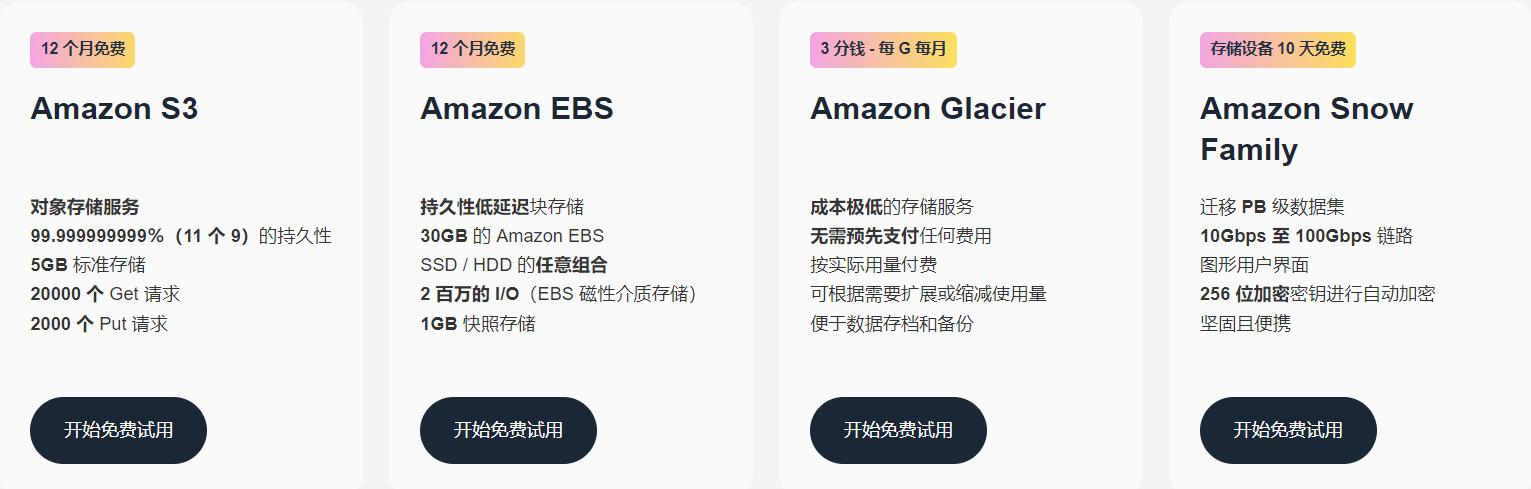Click the 存储设备 10 天免费 badge

(x=1277, y=49)
